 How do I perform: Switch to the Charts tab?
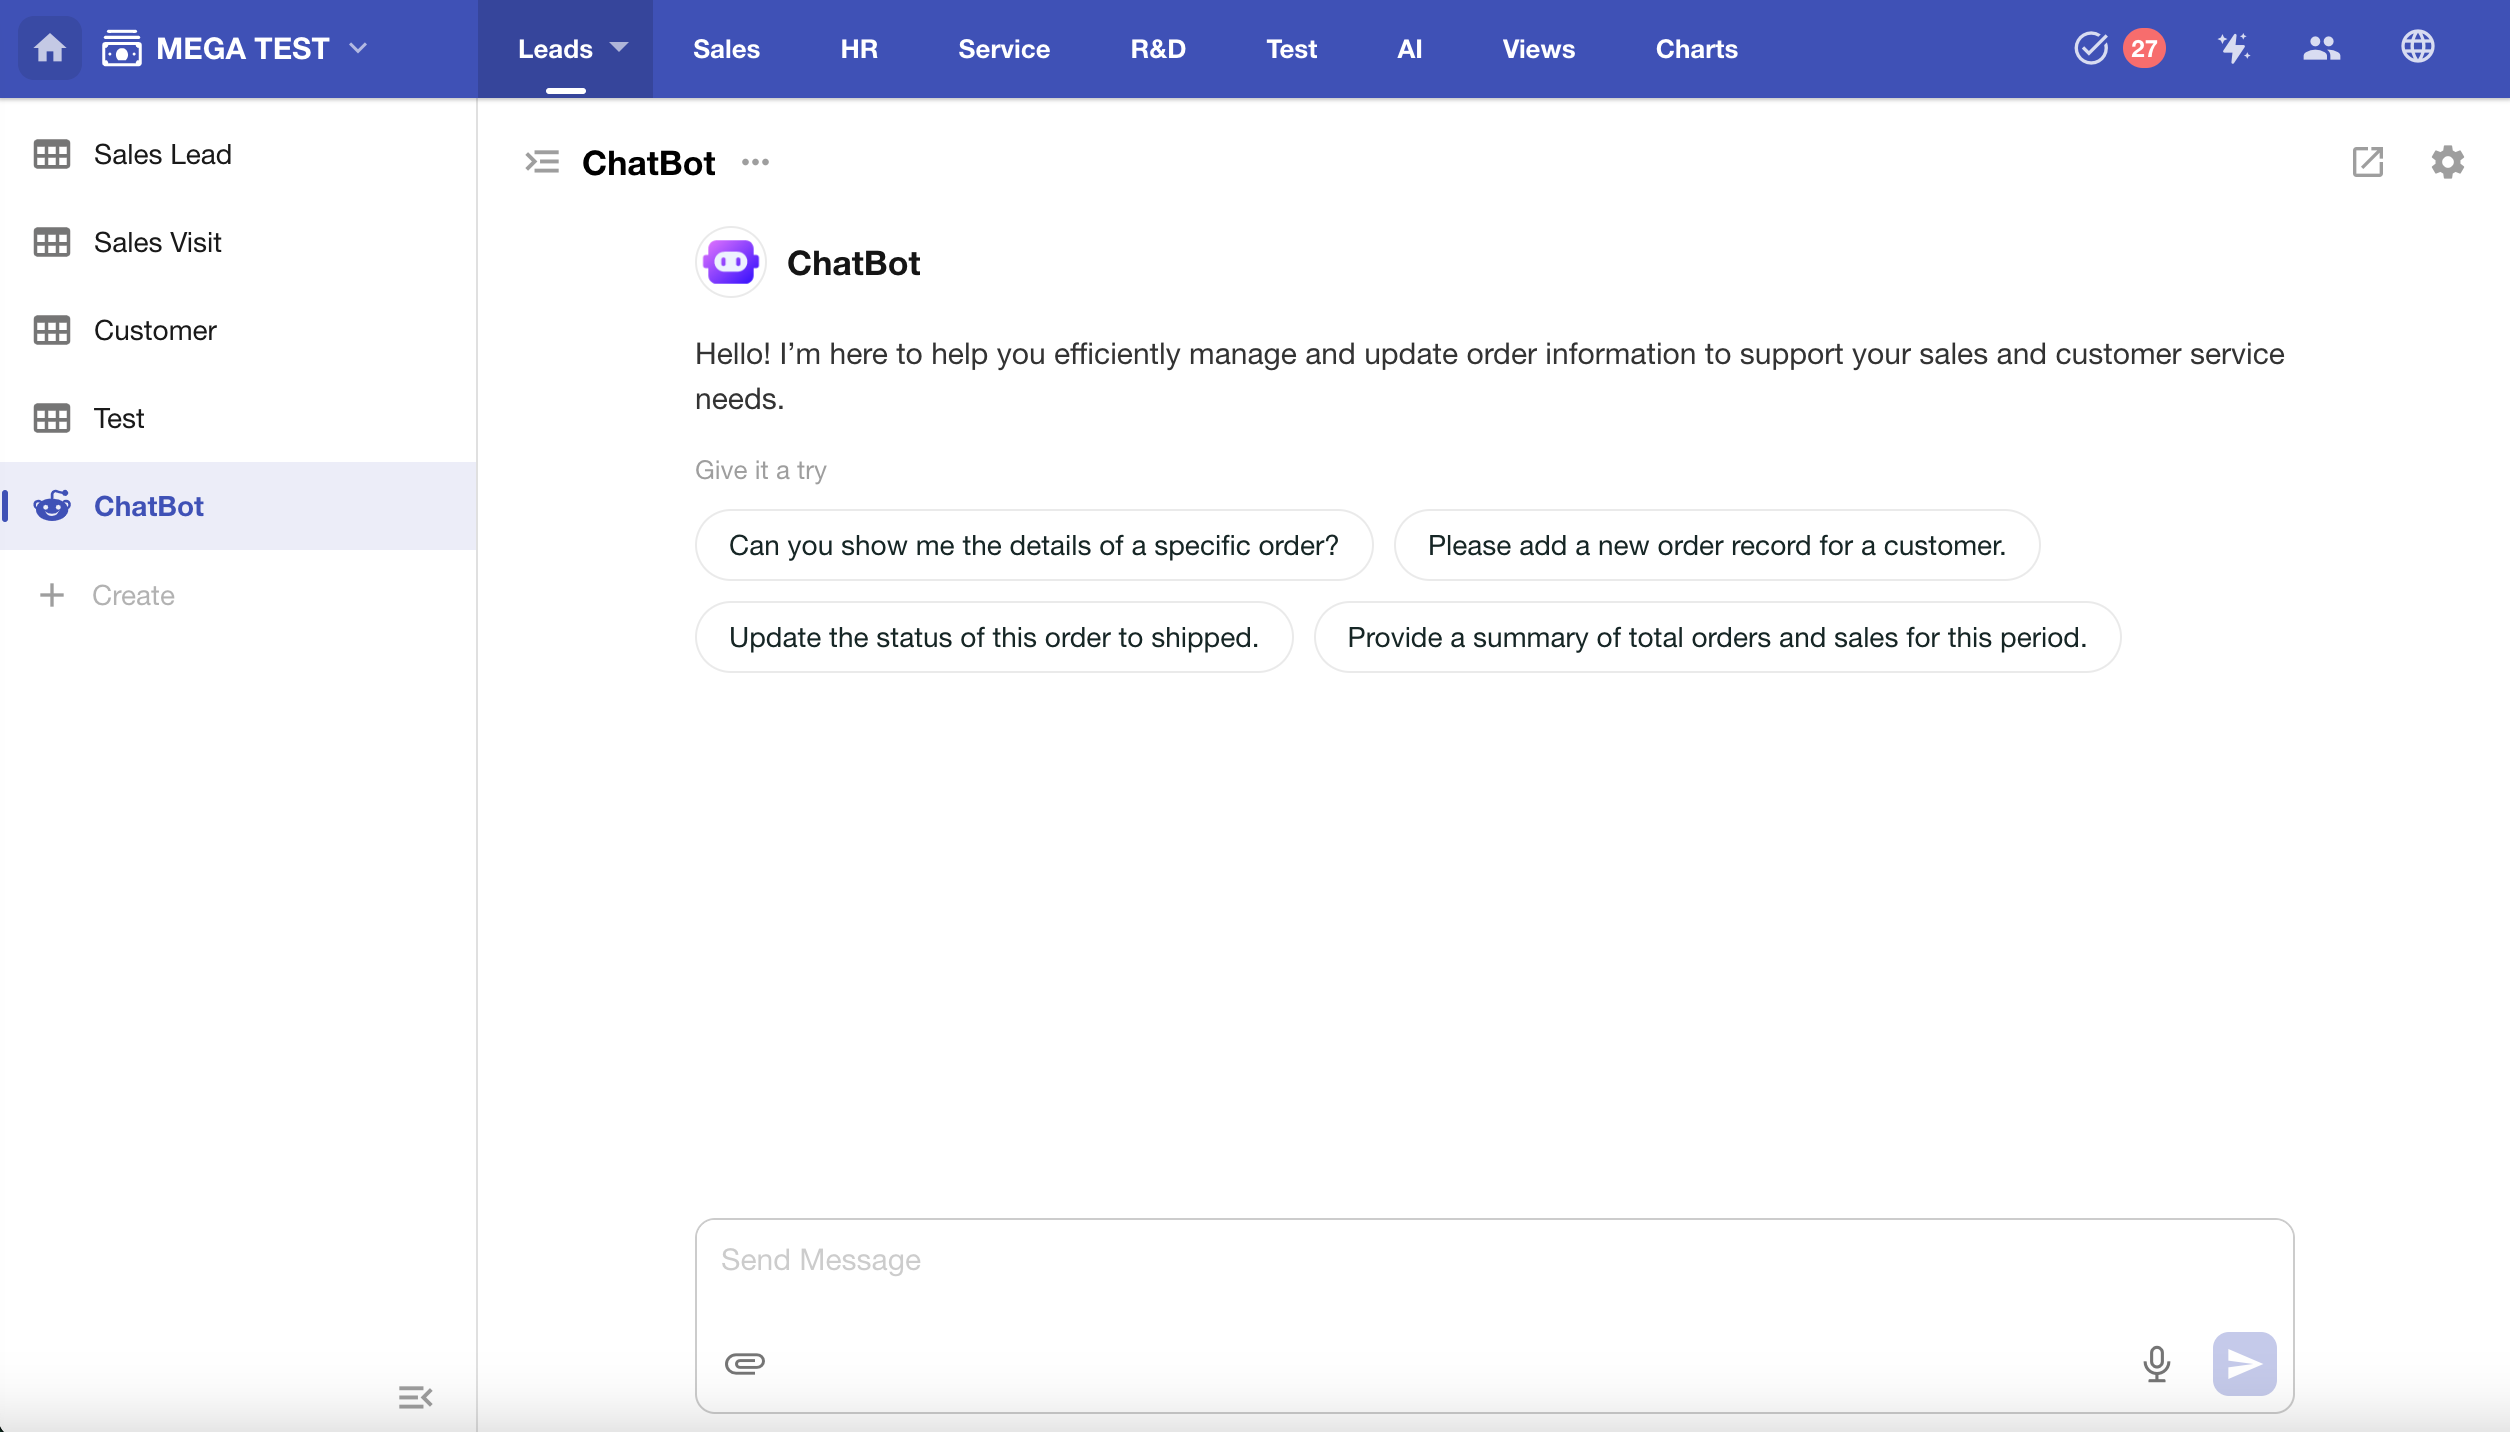coord(1696,49)
